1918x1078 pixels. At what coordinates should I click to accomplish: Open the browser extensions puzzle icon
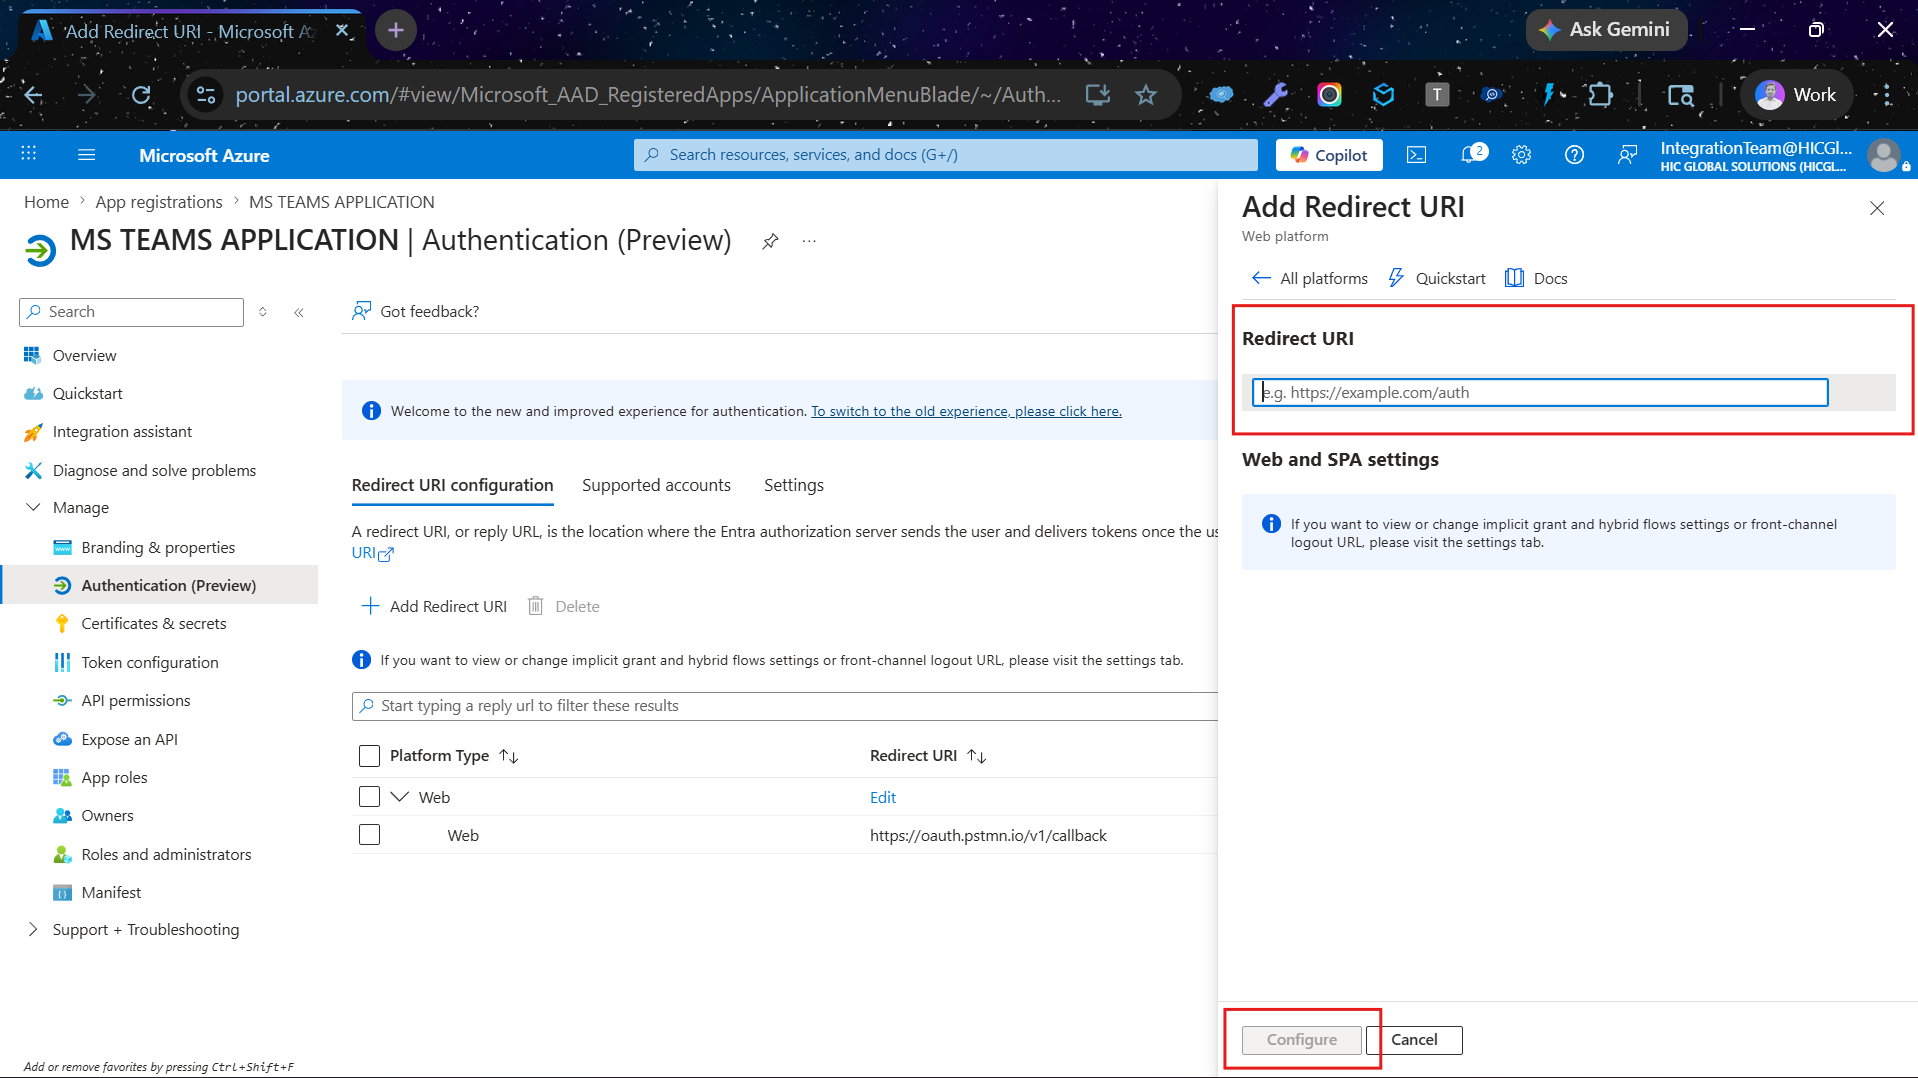point(1600,95)
